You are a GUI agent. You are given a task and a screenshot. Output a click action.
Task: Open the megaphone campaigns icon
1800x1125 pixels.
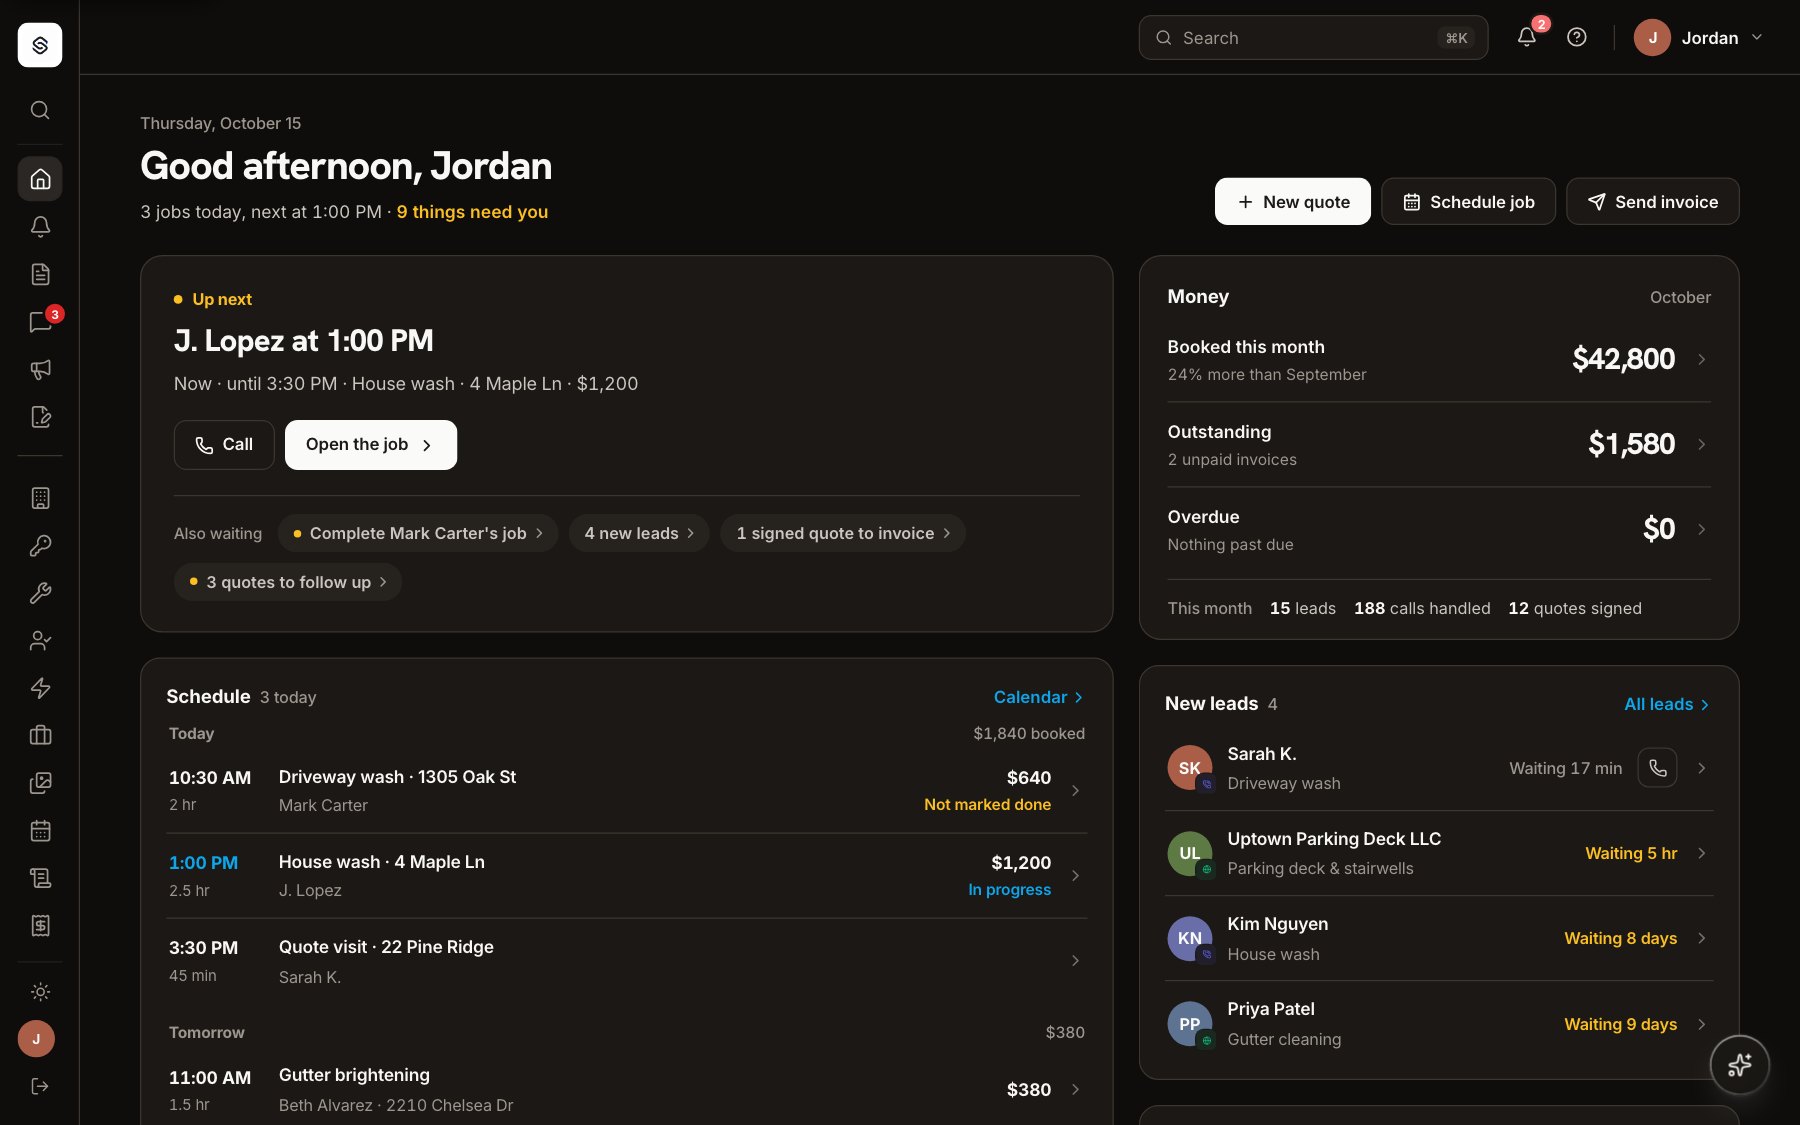pyautogui.click(x=40, y=369)
